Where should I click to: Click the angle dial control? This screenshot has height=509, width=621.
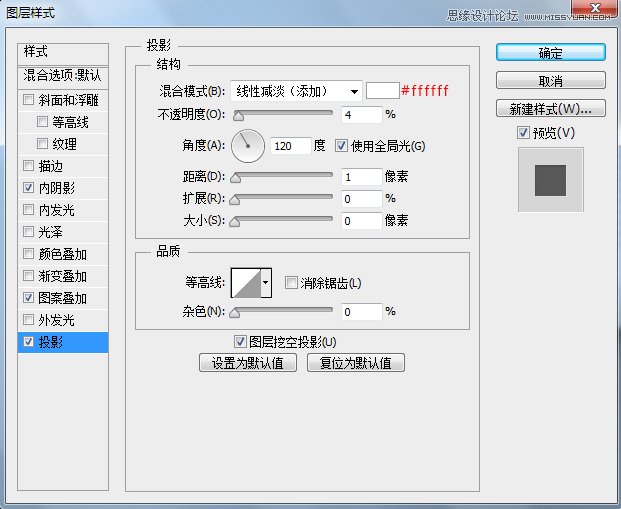coord(248,146)
